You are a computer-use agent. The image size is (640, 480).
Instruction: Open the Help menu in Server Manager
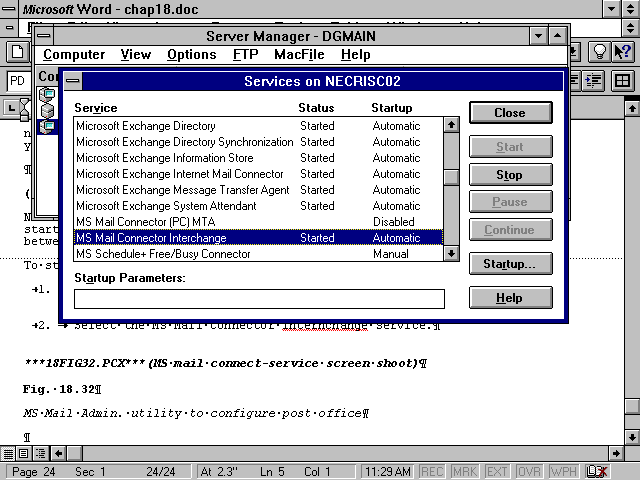tap(356, 55)
